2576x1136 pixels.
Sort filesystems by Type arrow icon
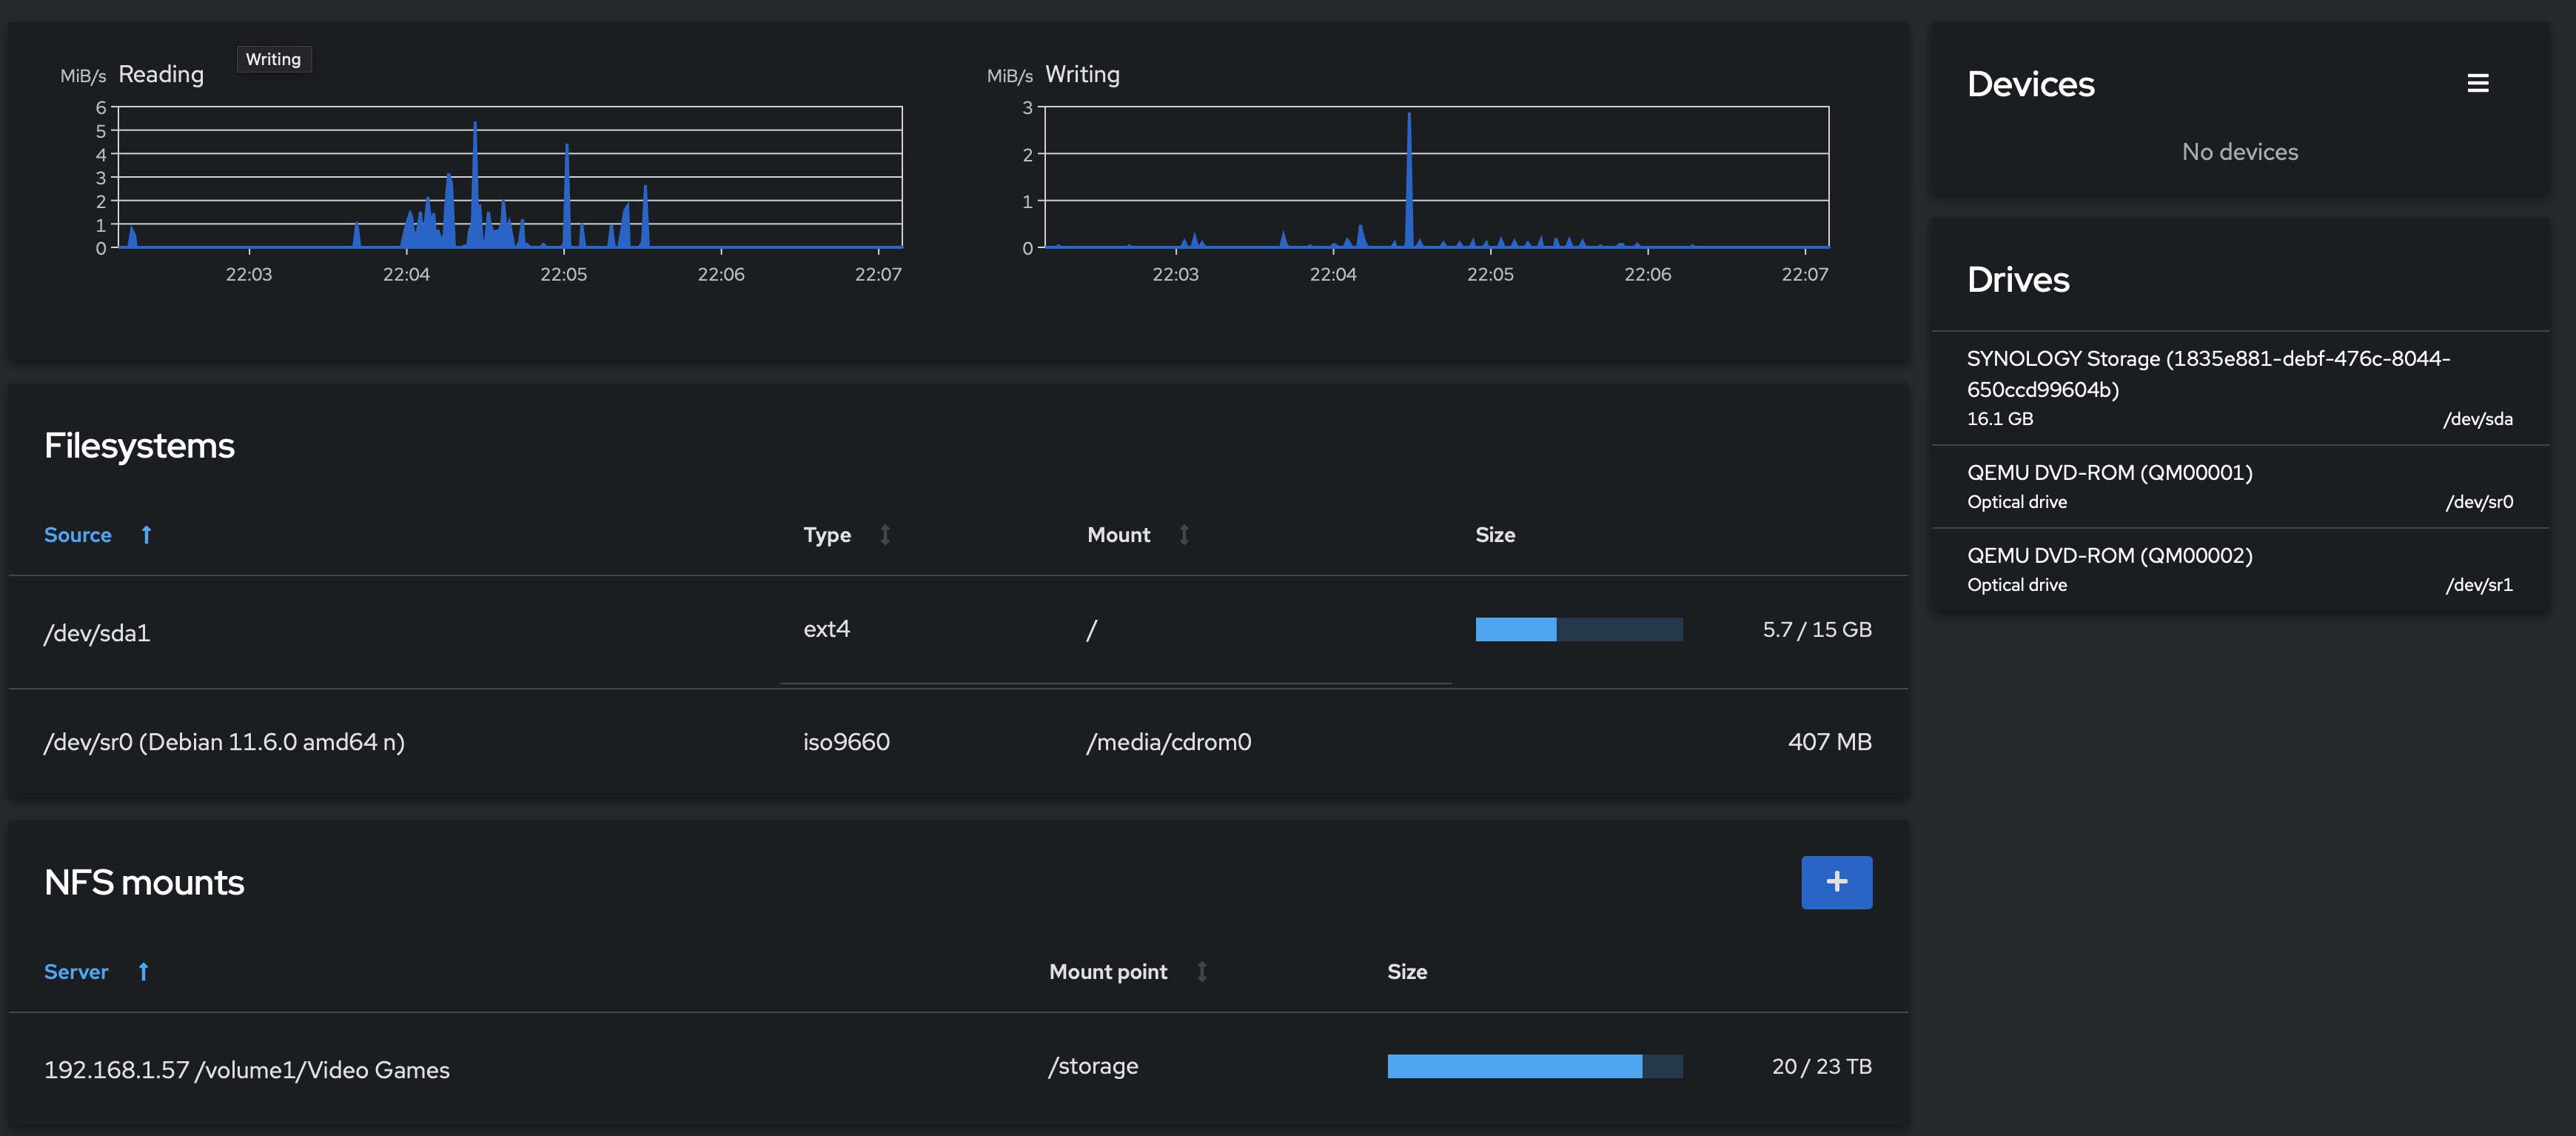[x=885, y=535]
